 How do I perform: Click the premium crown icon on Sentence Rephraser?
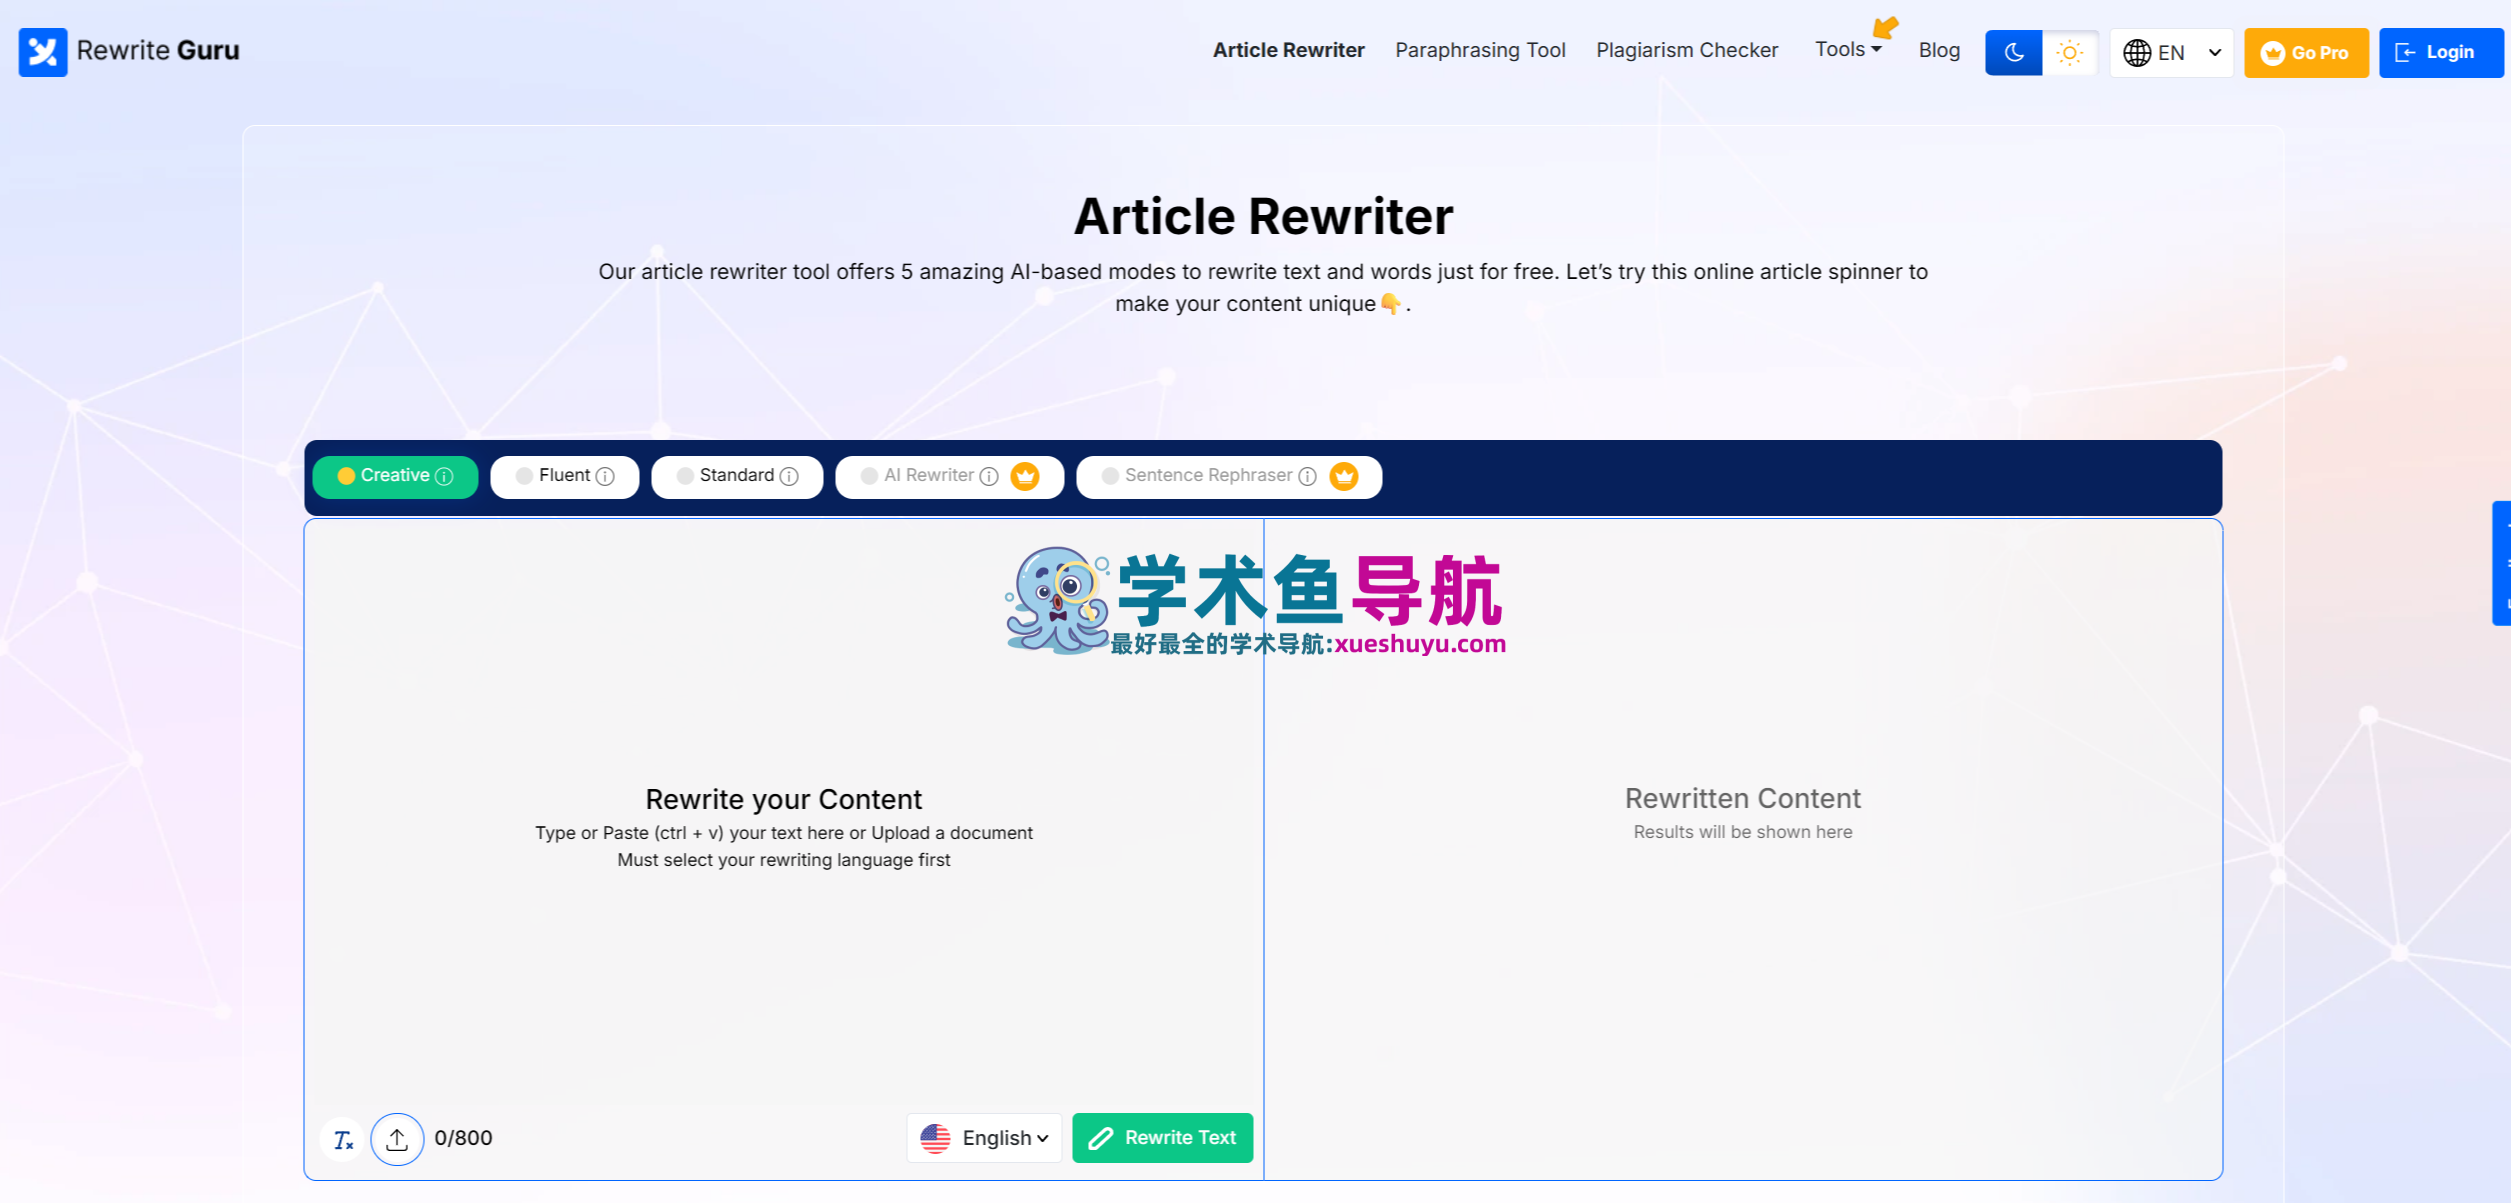1344,476
